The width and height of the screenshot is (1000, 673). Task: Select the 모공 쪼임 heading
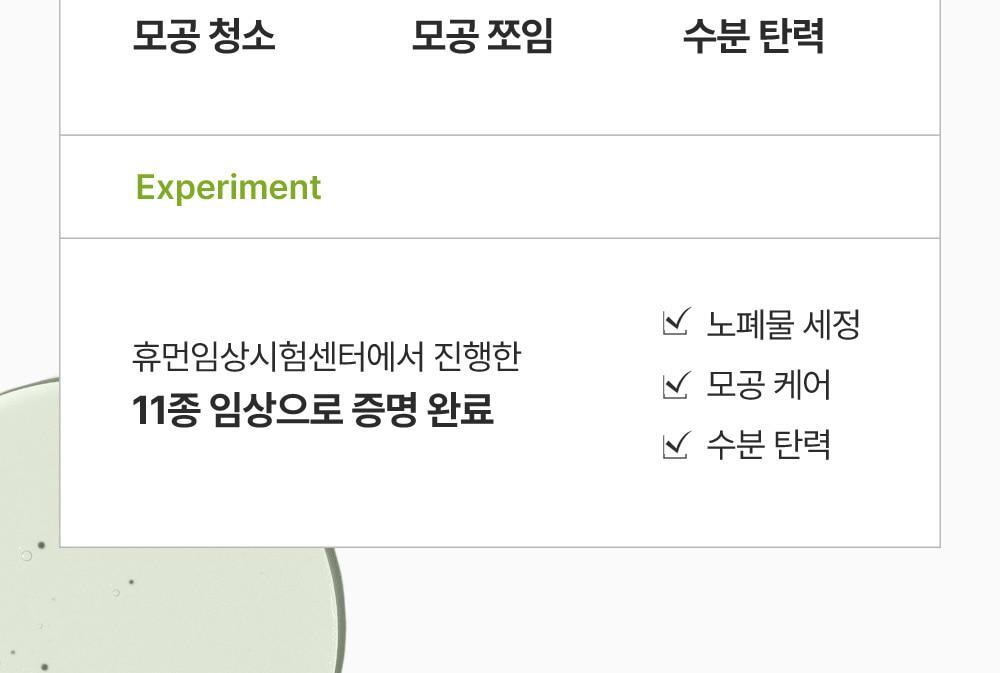click(x=482, y=36)
